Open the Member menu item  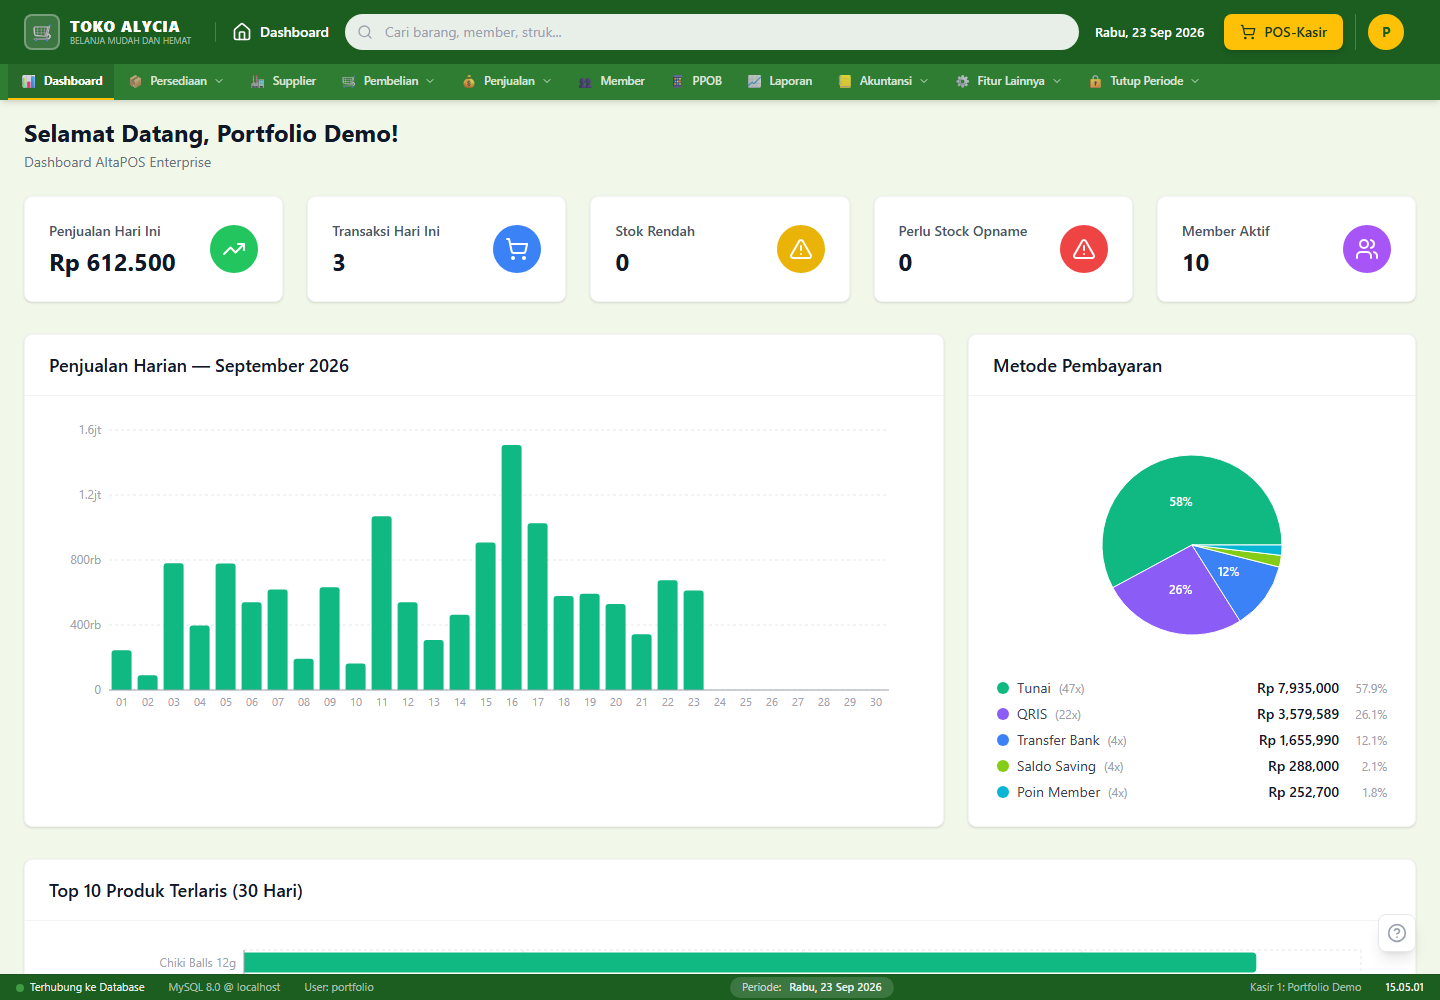[611, 81]
